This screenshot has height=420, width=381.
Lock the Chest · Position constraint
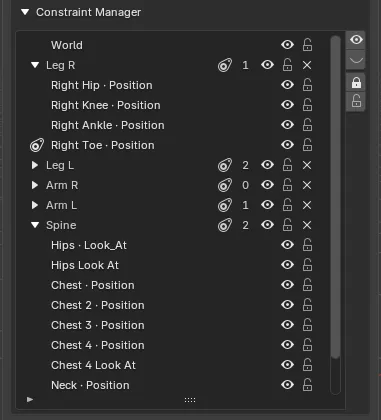(307, 285)
